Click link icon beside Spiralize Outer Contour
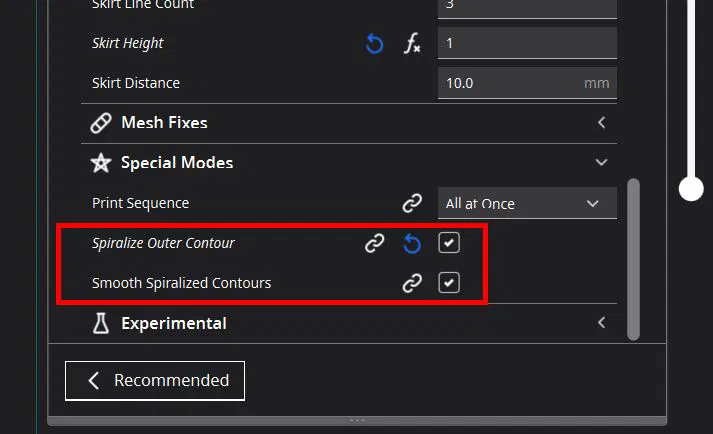This screenshot has height=434, width=713. (374, 243)
